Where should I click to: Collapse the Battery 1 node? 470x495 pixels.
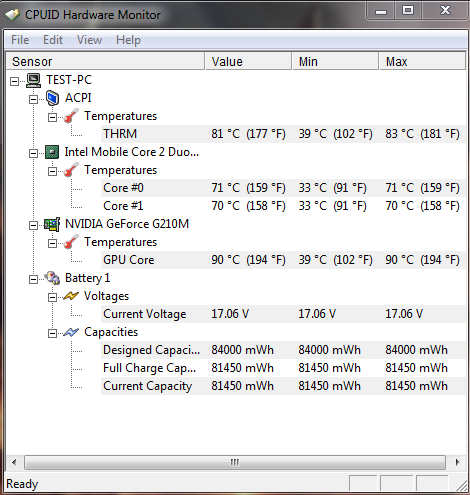coord(33,279)
